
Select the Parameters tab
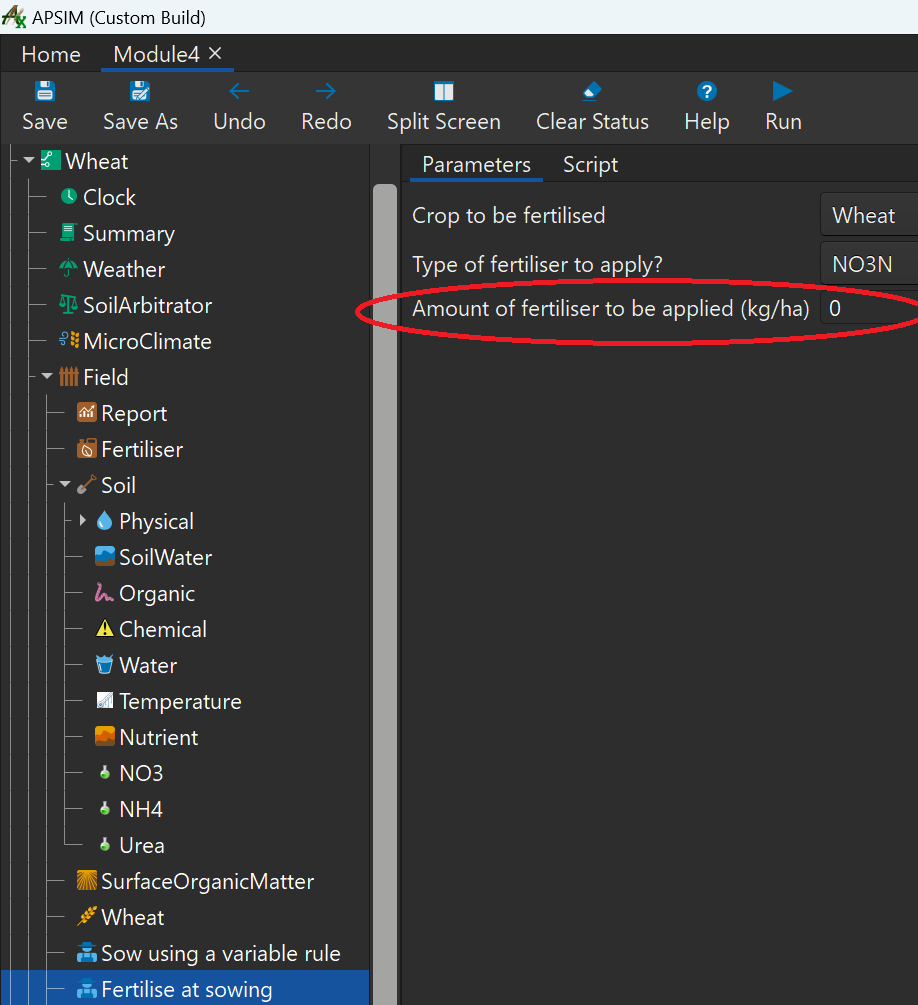click(x=476, y=165)
